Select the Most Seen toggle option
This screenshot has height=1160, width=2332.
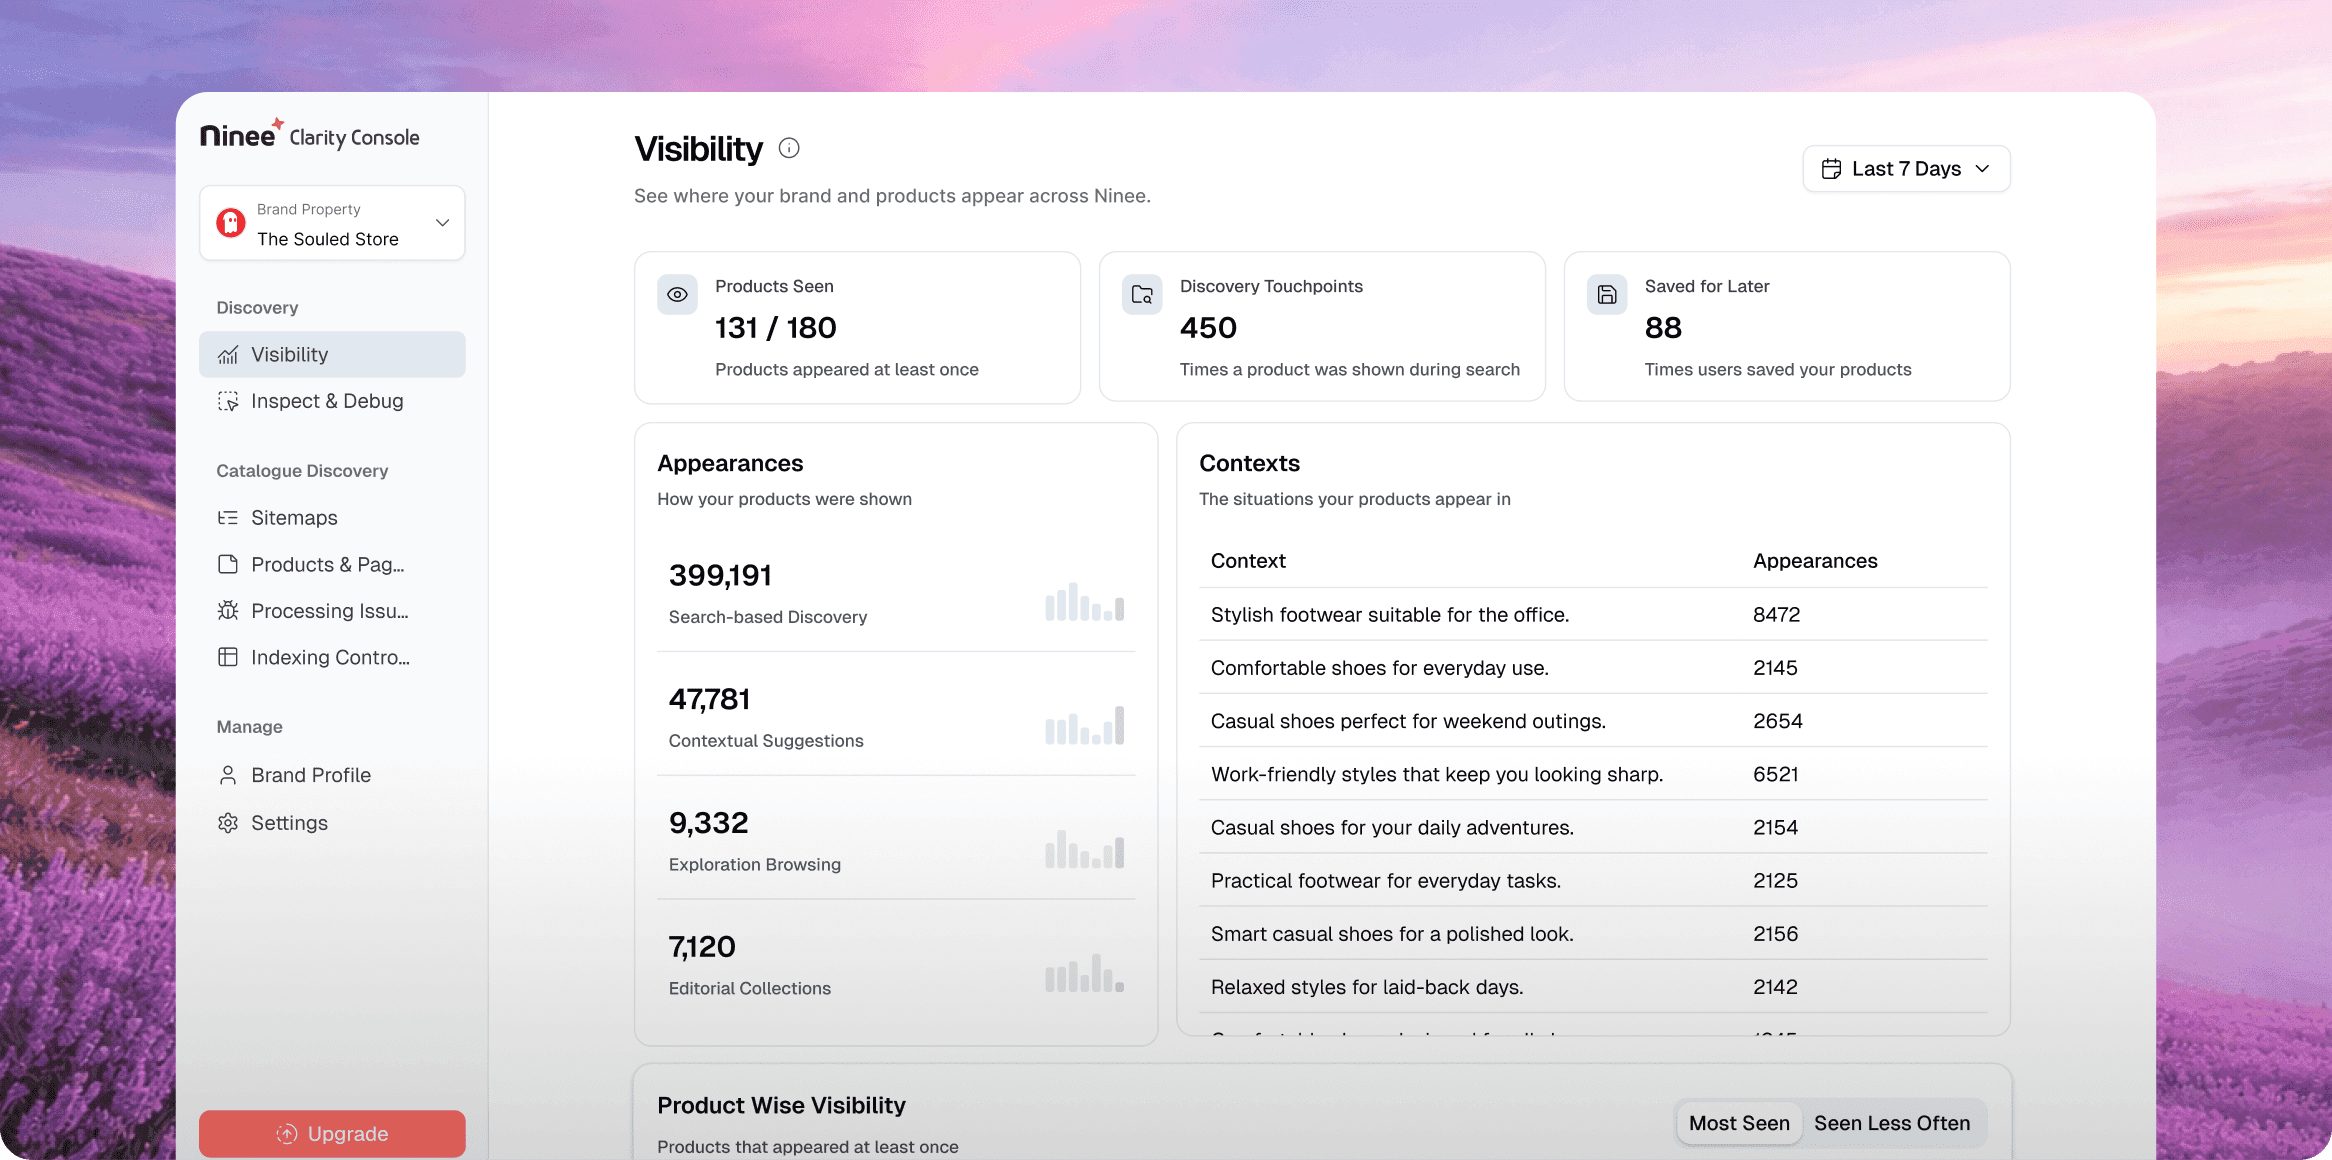[x=1738, y=1123]
